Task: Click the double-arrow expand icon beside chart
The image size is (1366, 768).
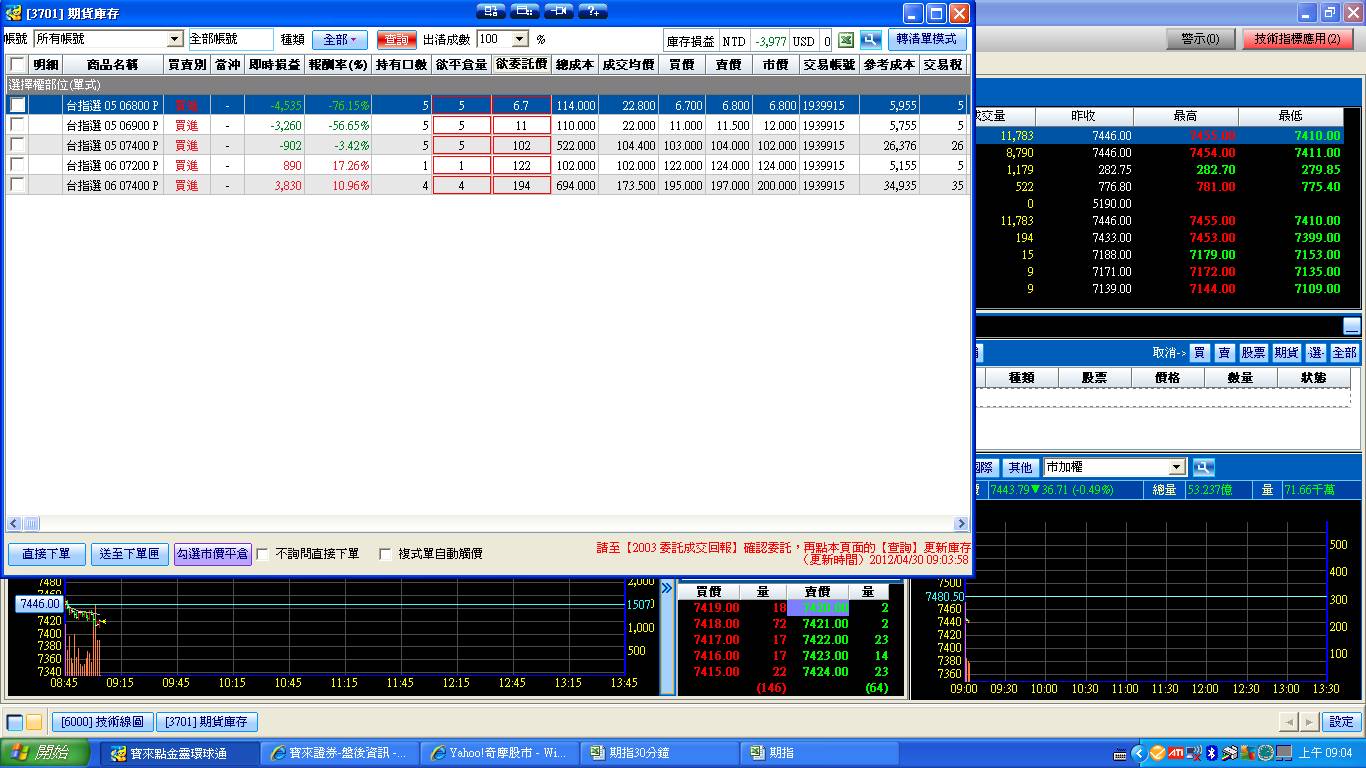Action: tap(667, 589)
